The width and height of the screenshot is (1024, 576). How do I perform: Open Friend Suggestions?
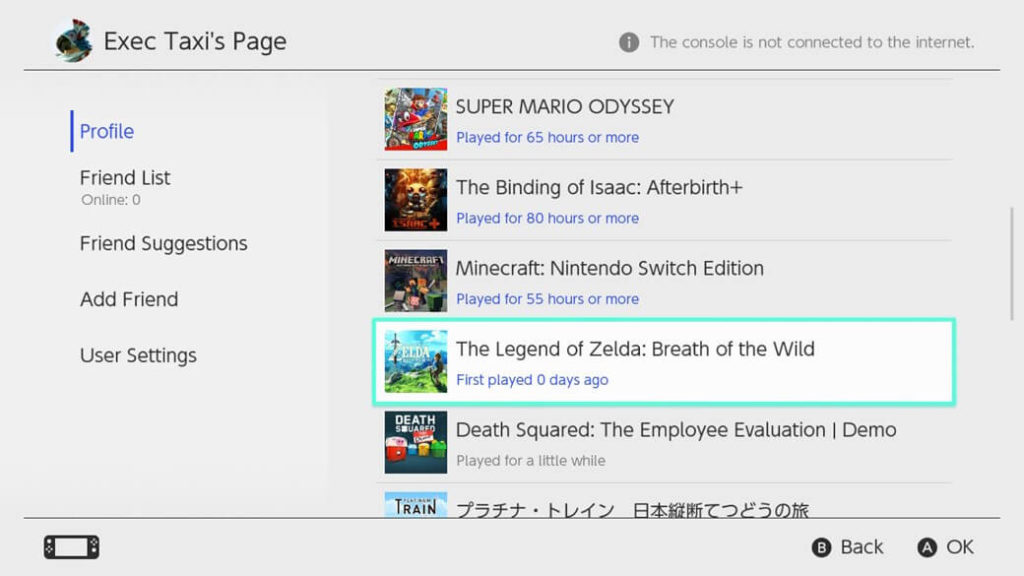tap(163, 243)
